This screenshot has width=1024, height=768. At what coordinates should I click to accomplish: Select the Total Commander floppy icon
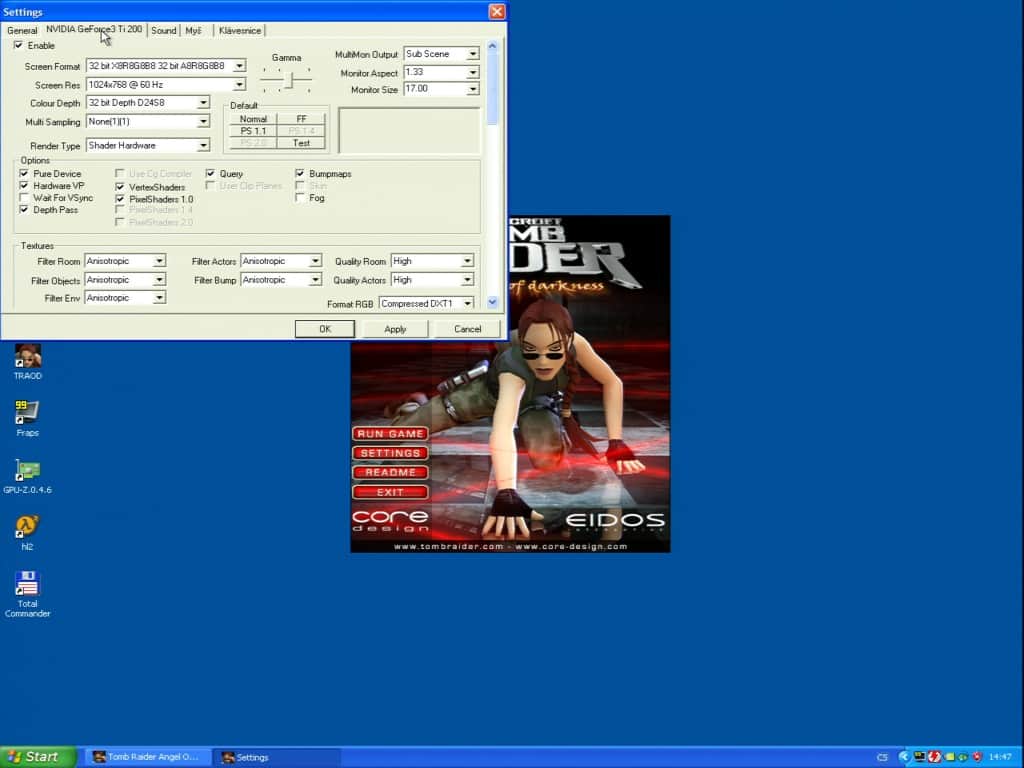(27, 584)
